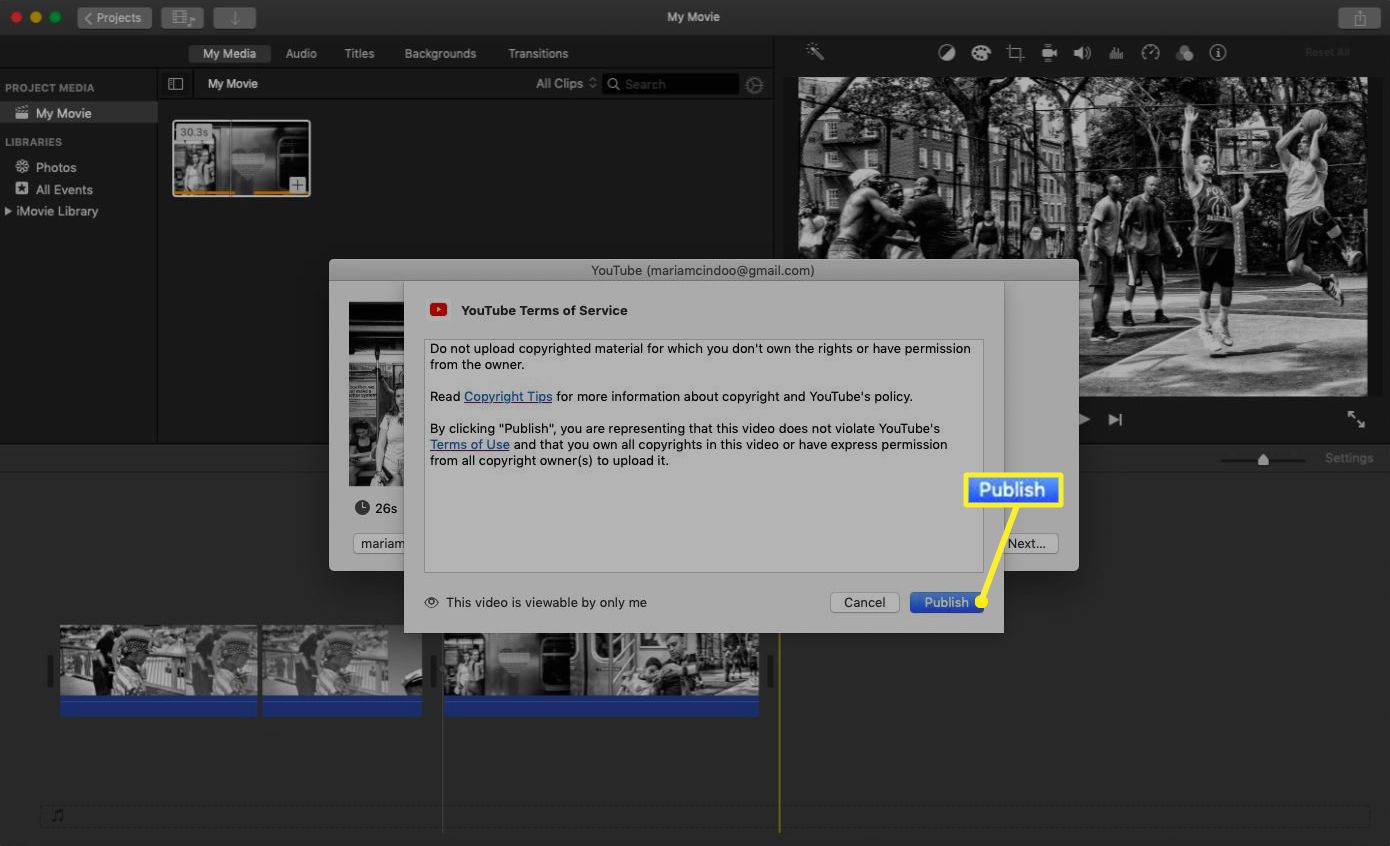The height and width of the screenshot is (846, 1390).
Task: Click the fullscreen expand arrows in viewer
Action: 1356,420
